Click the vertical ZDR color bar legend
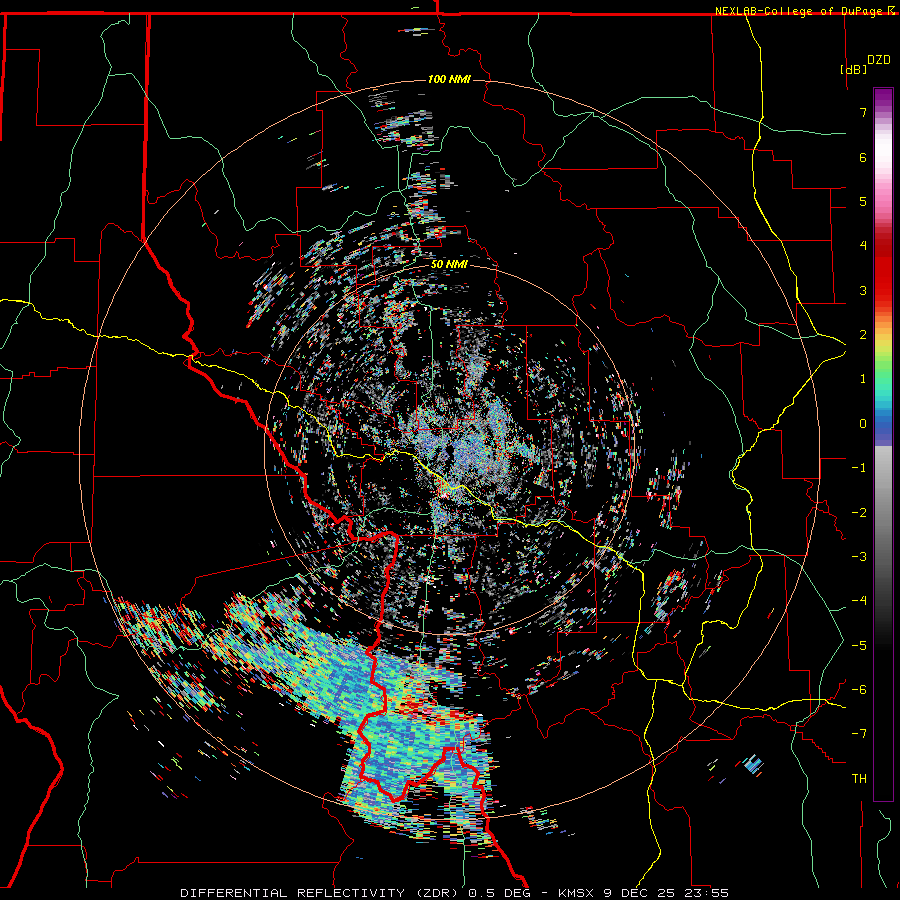The width and height of the screenshot is (900, 900). (x=883, y=444)
